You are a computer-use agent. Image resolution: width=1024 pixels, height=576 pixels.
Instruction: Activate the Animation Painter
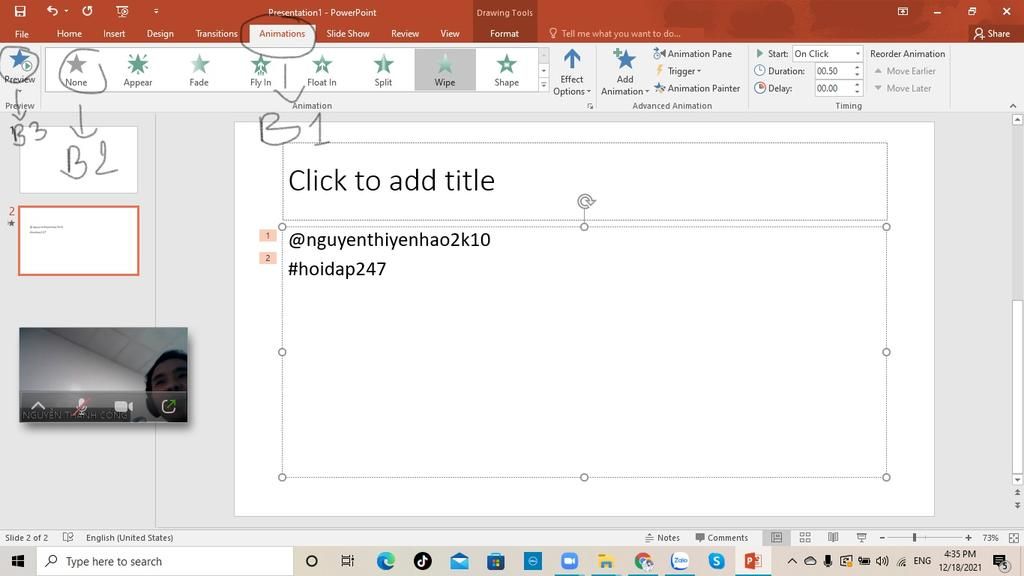pyautogui.click(x=697, y=88)
